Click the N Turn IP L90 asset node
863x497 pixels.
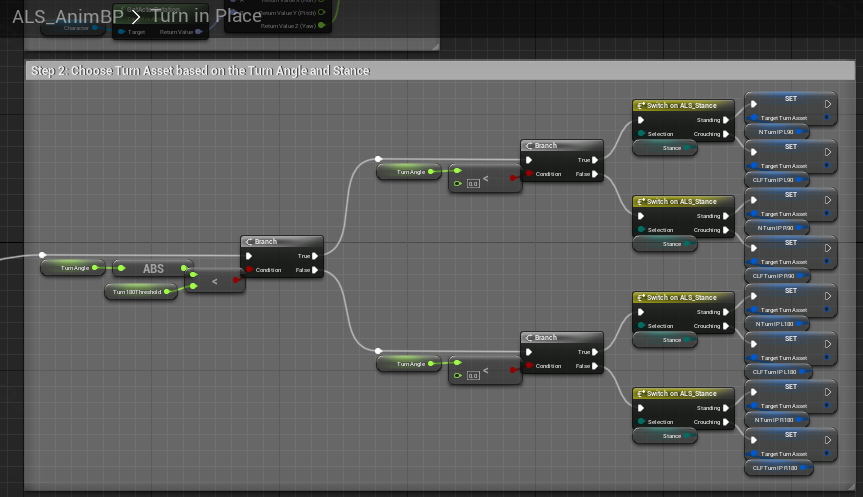tap(775, 132)
